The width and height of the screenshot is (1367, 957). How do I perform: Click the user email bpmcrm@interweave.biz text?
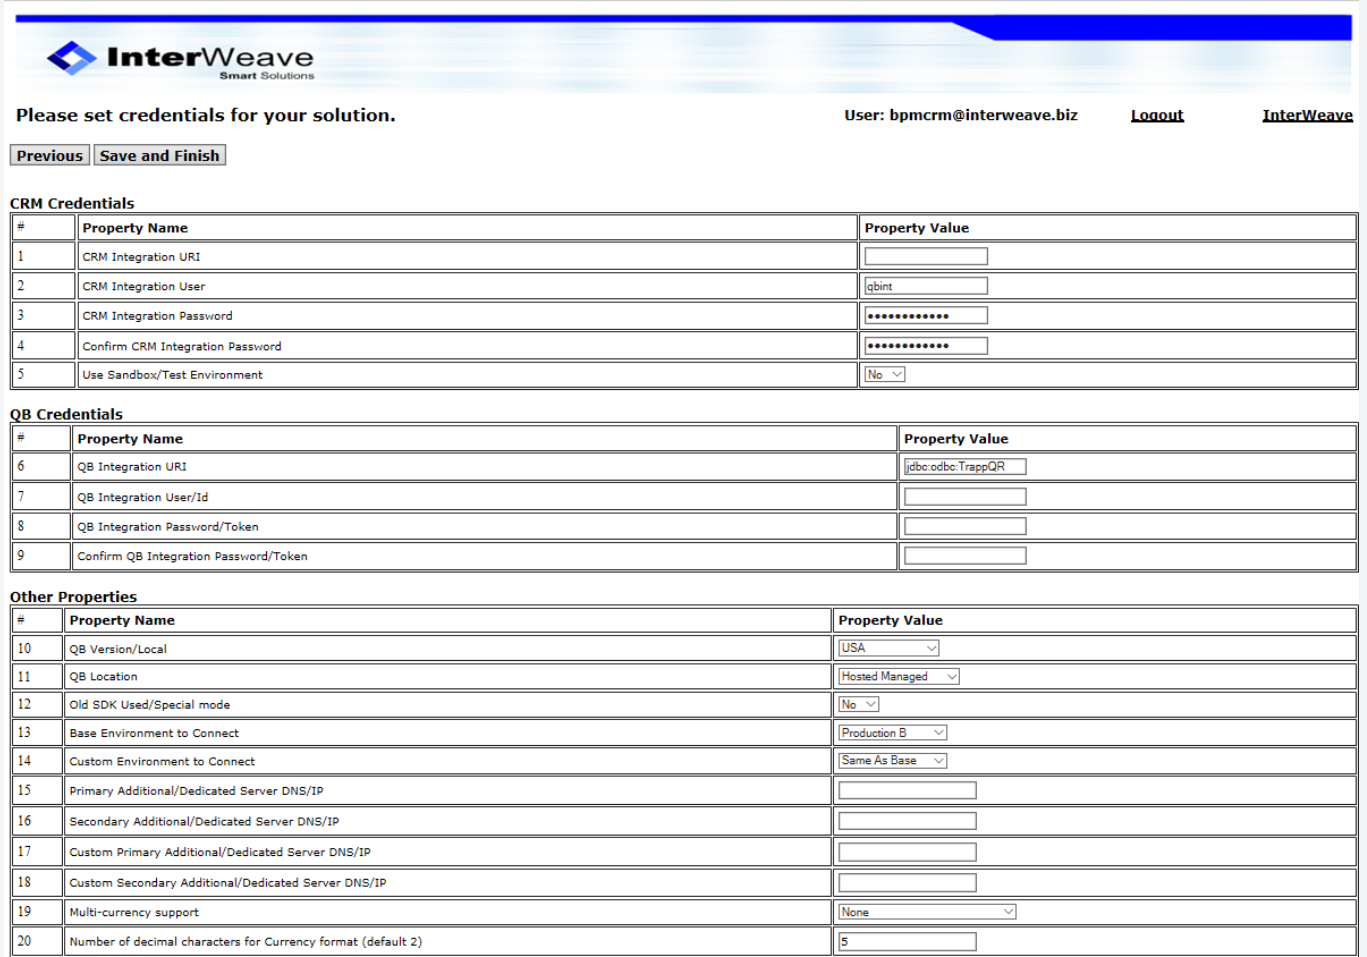click(983, 115)
